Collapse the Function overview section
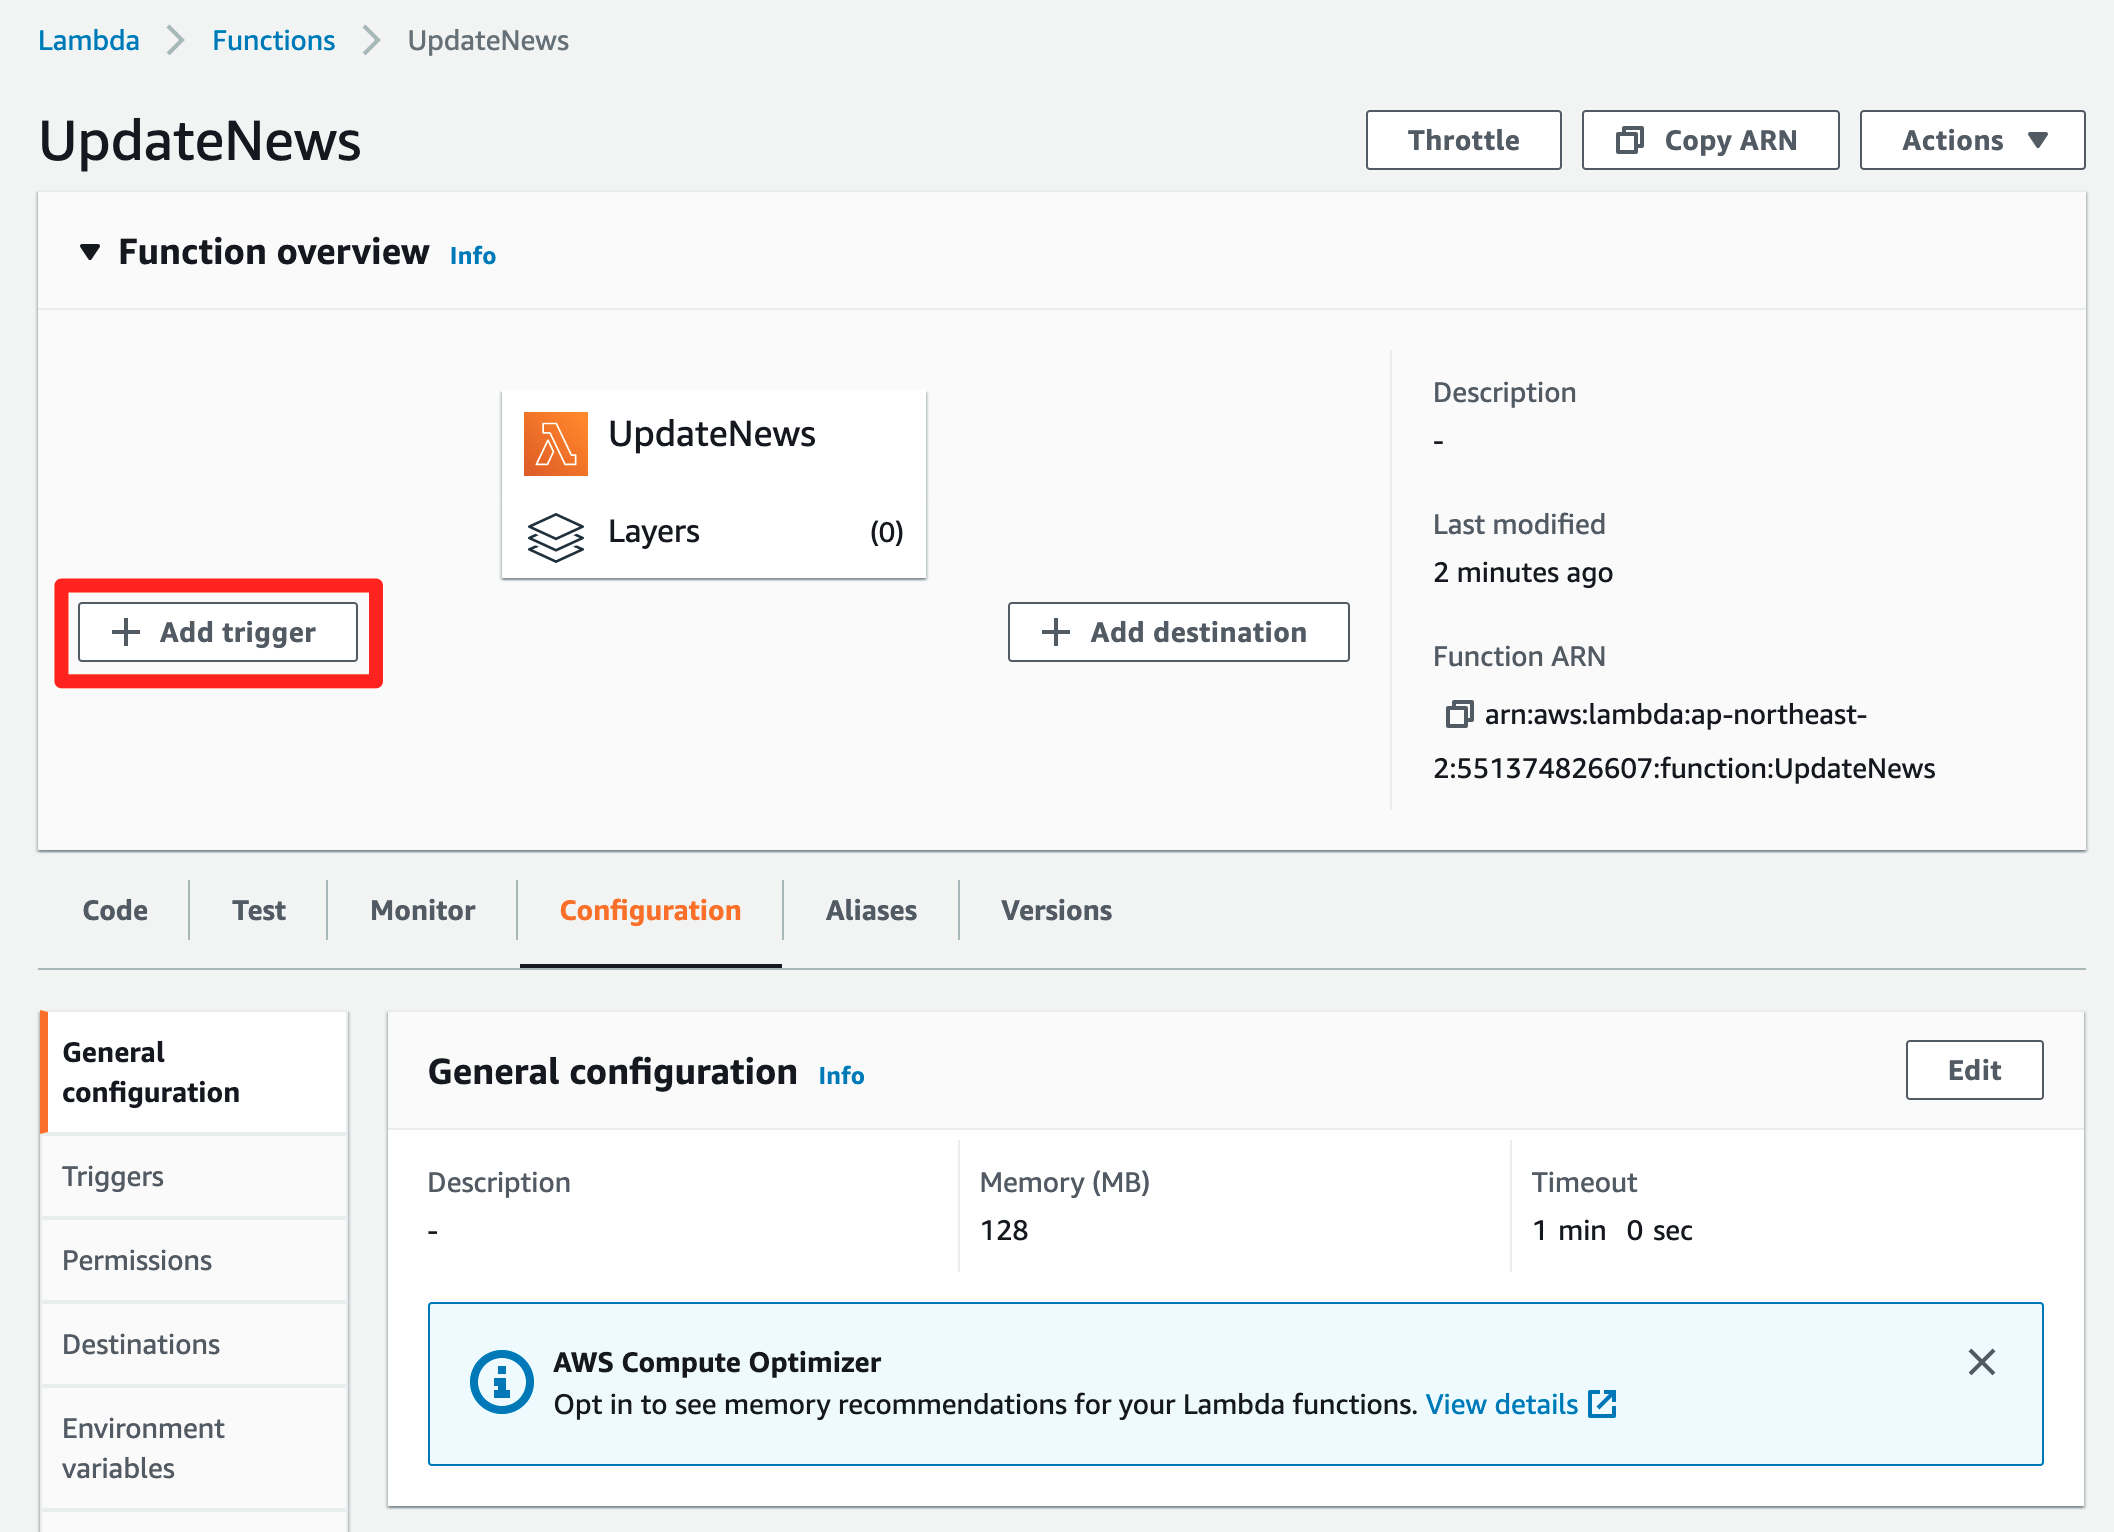The image size is (2114, 1532). pos(90,252)
